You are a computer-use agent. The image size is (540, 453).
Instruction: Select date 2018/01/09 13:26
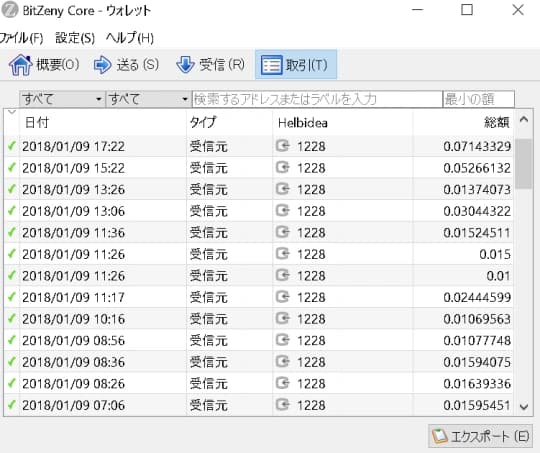point(73,189)
